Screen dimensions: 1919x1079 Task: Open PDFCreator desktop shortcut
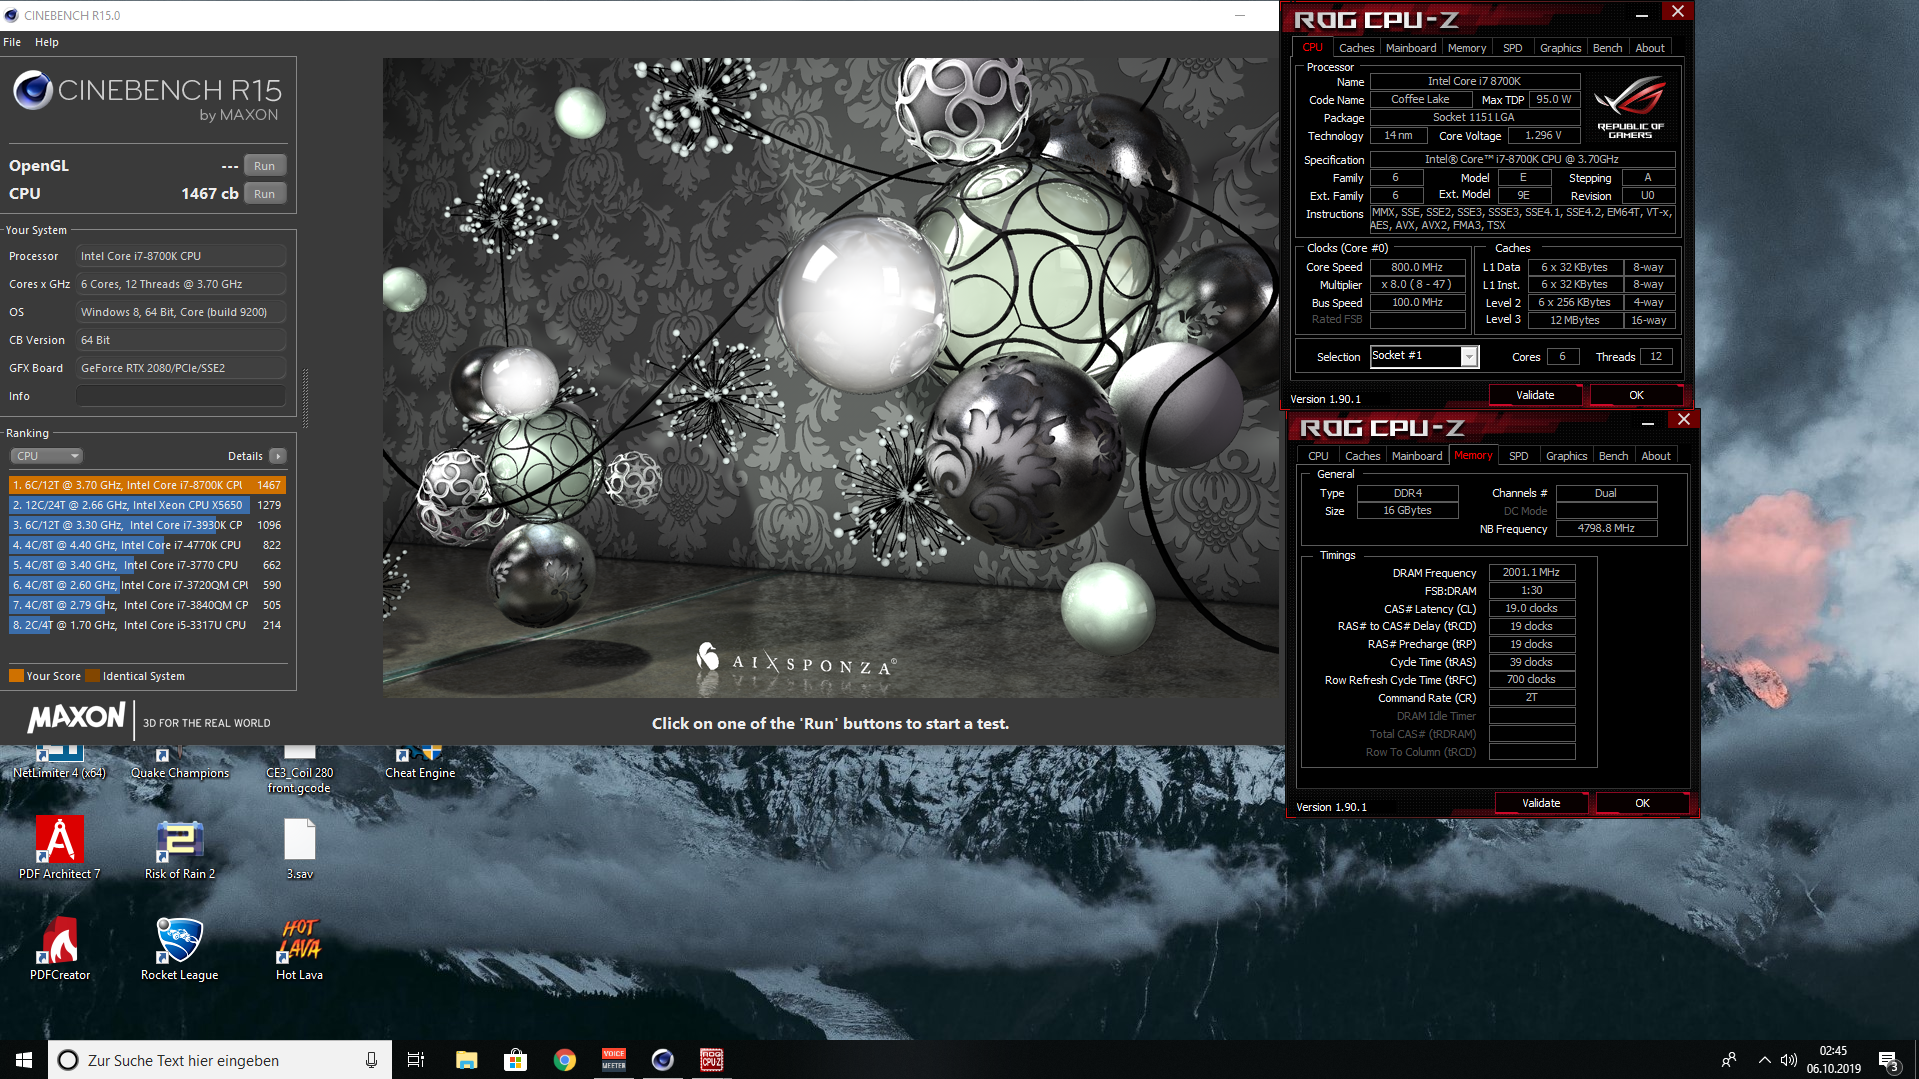click(x=60, y=948)
